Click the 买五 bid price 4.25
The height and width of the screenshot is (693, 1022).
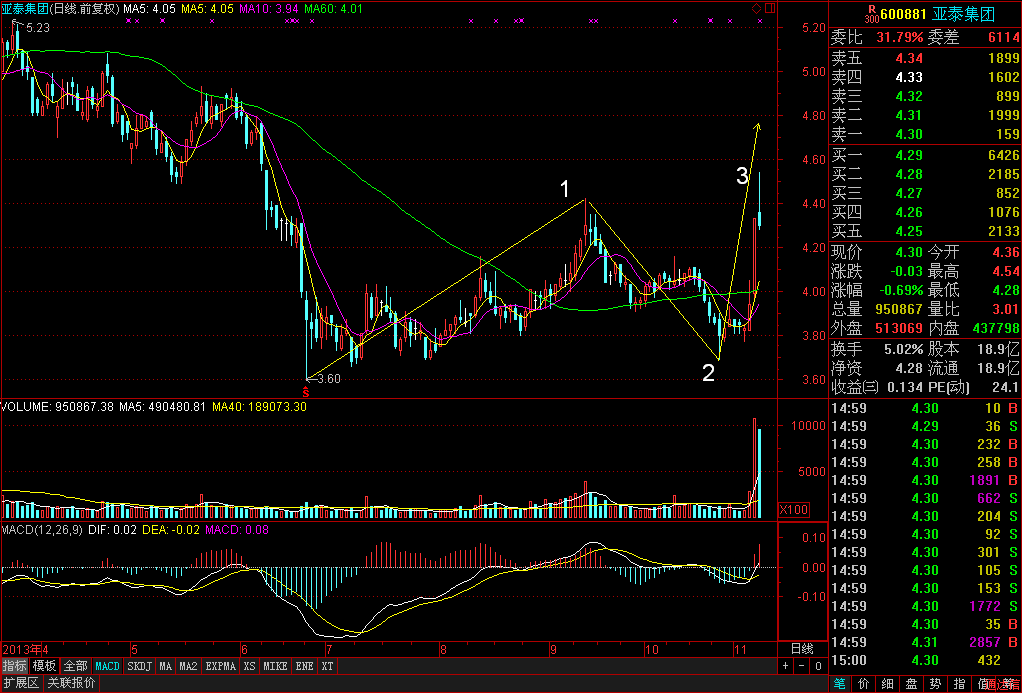(909, 231)
